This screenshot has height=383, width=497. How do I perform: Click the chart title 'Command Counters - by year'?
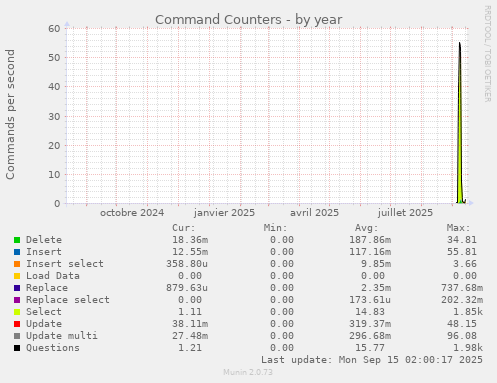[x=249, y=20]
